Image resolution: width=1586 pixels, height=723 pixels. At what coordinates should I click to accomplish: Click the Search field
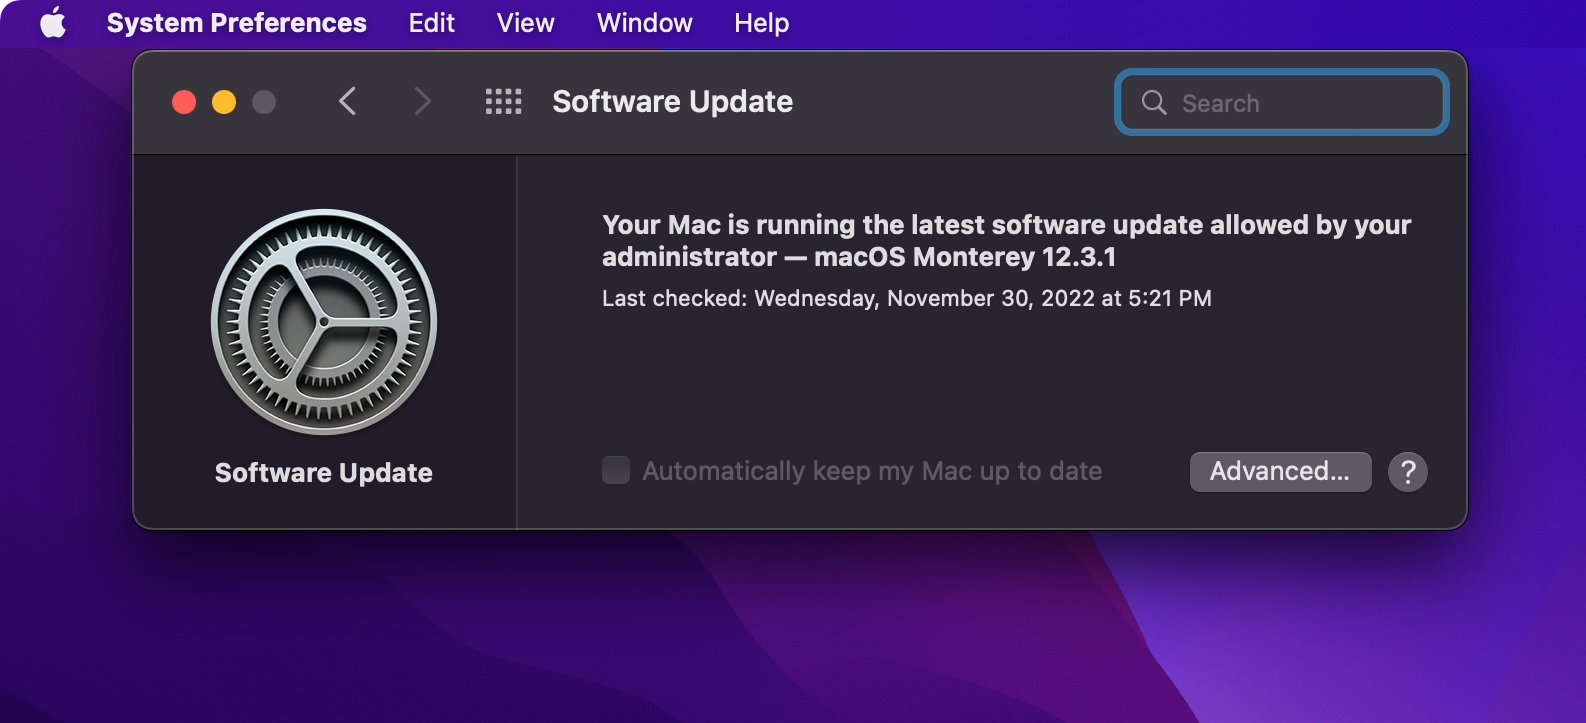(1282, 102)
